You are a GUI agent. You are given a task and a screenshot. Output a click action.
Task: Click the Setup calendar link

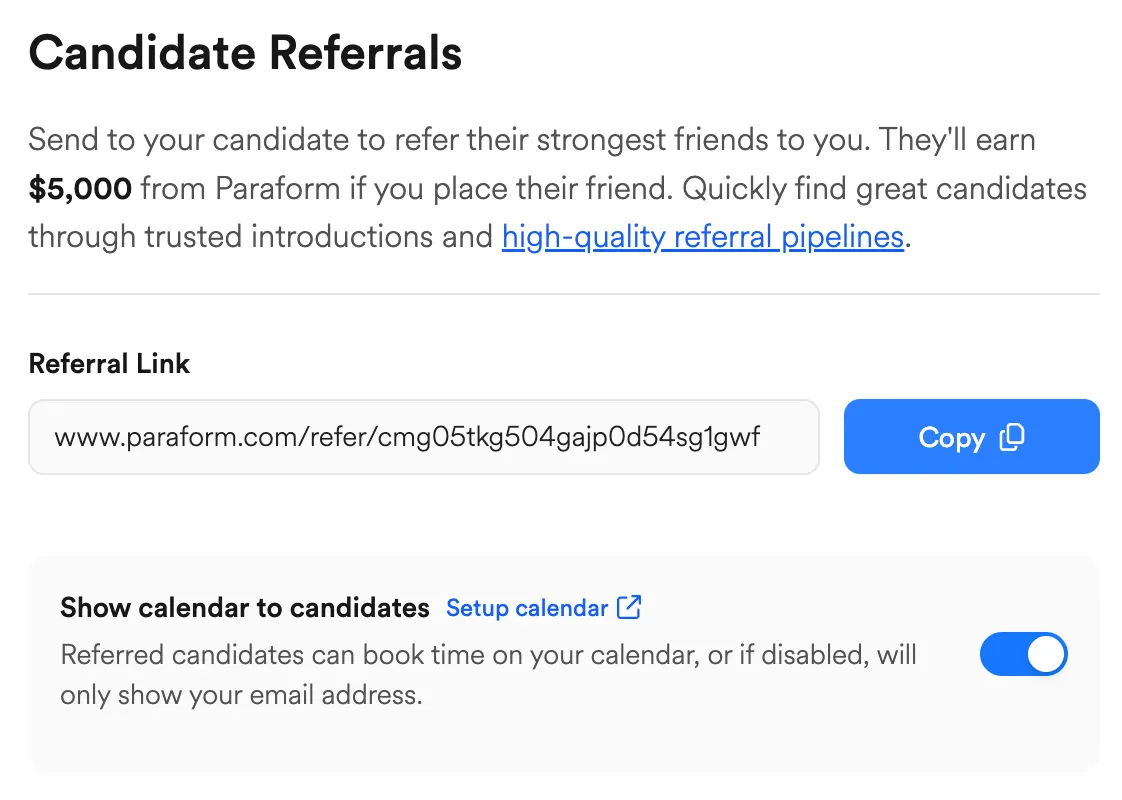pyautogui.click(x=528, y=607)
